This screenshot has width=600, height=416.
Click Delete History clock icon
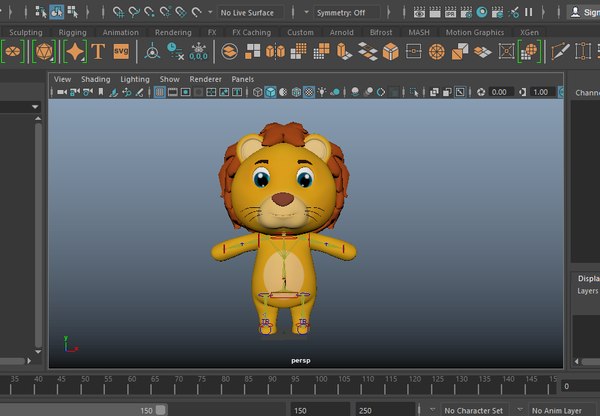point(175,51)
